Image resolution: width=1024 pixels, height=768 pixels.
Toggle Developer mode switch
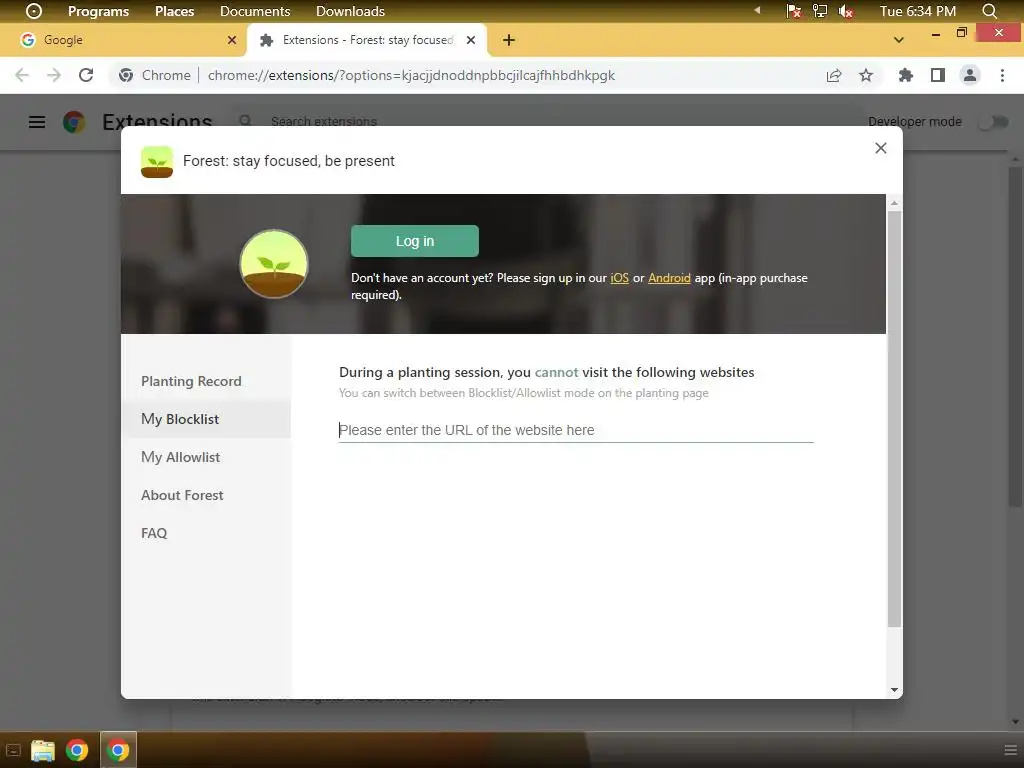994,122
